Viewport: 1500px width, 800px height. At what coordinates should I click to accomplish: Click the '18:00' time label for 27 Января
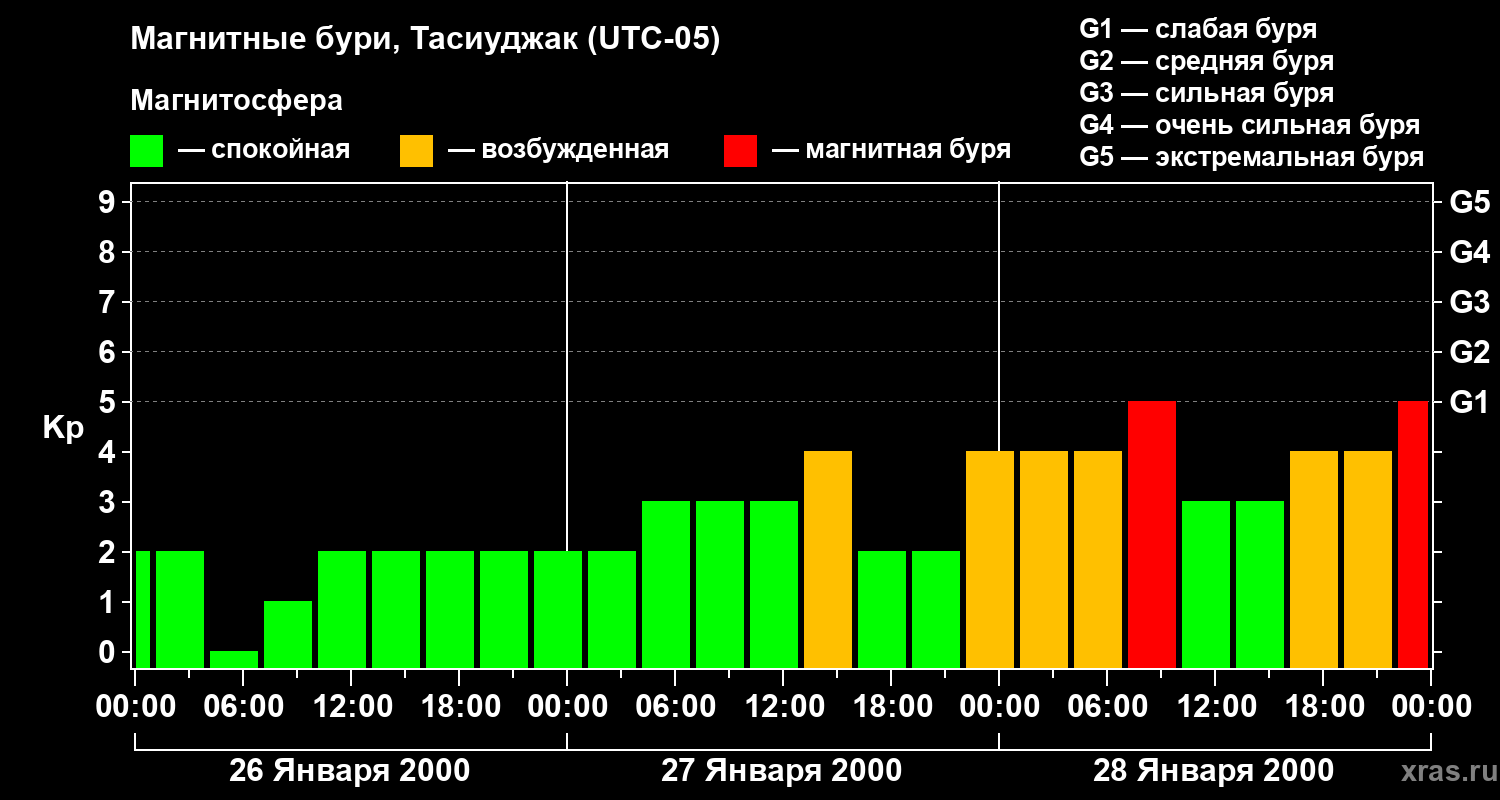click(891, 707)
